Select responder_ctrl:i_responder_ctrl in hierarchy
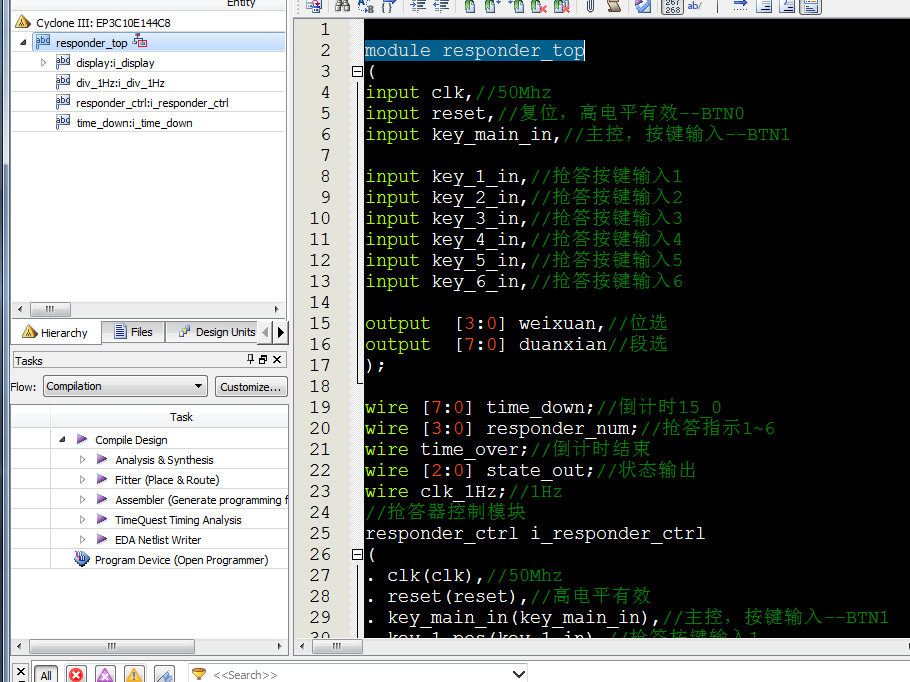This screenshot has height=682, width=910. click(152, 103)
